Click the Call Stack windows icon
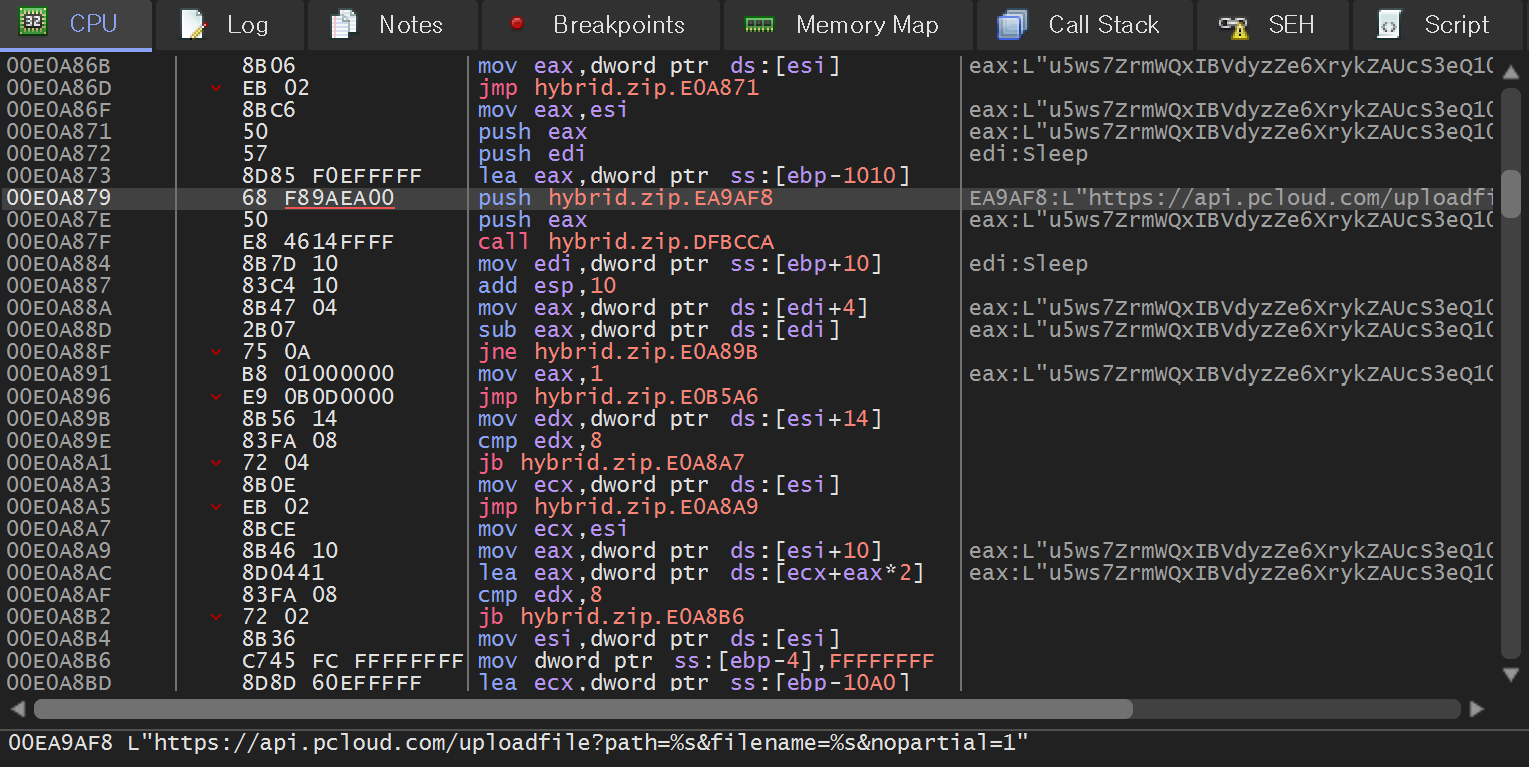The width and height of the screenshot is (1530, 768). point(1013,25)
